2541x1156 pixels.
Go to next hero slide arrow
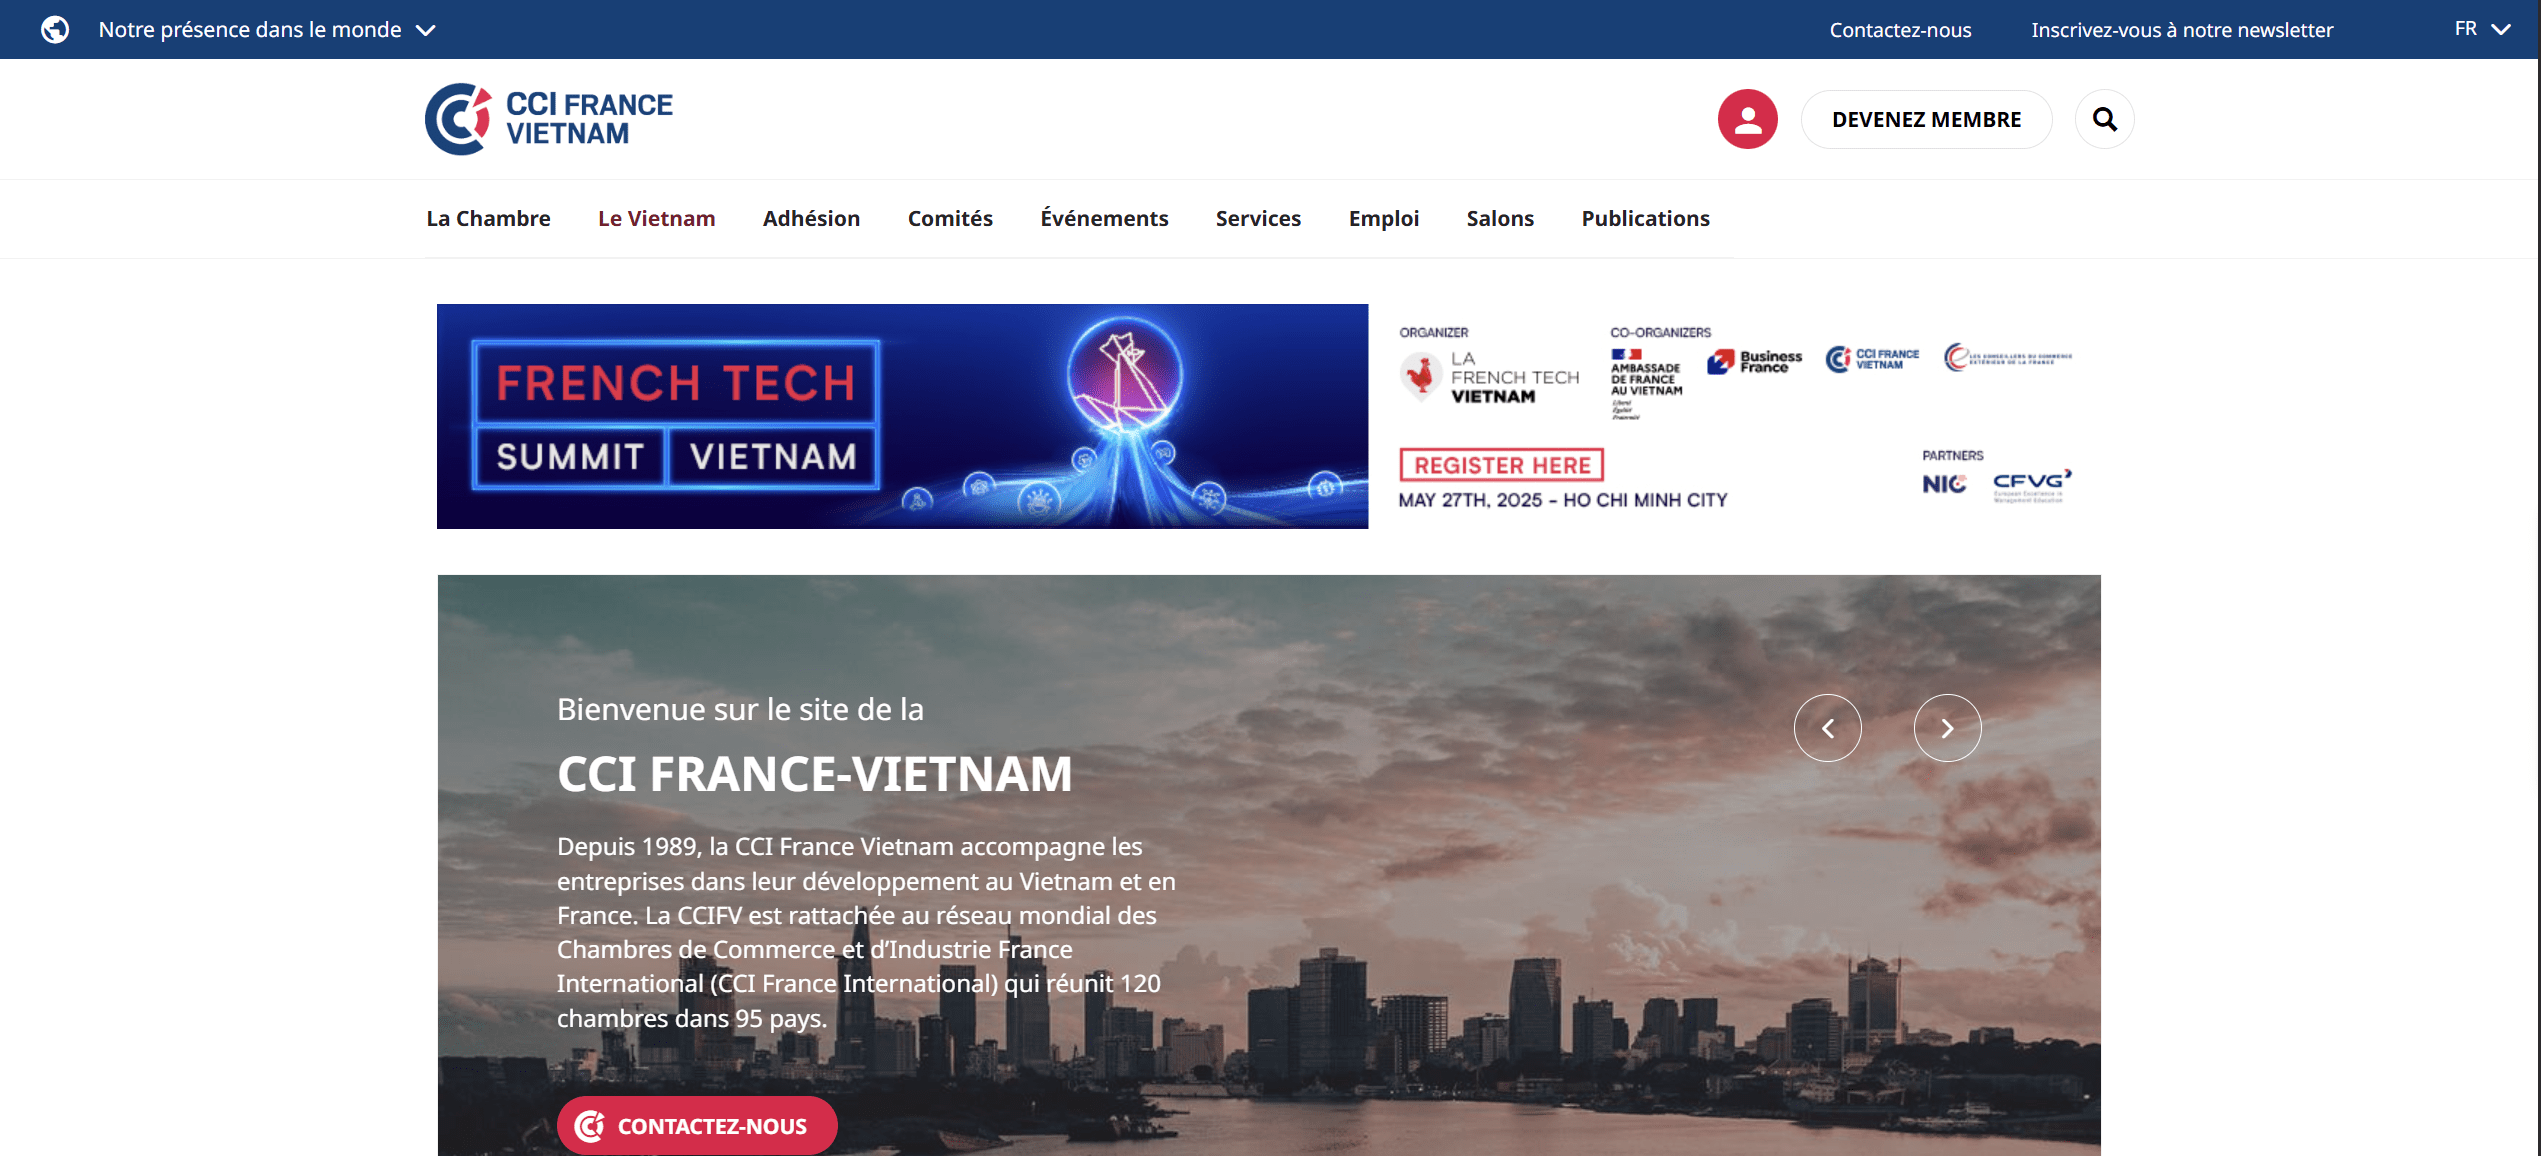(x=1947, y=728)
